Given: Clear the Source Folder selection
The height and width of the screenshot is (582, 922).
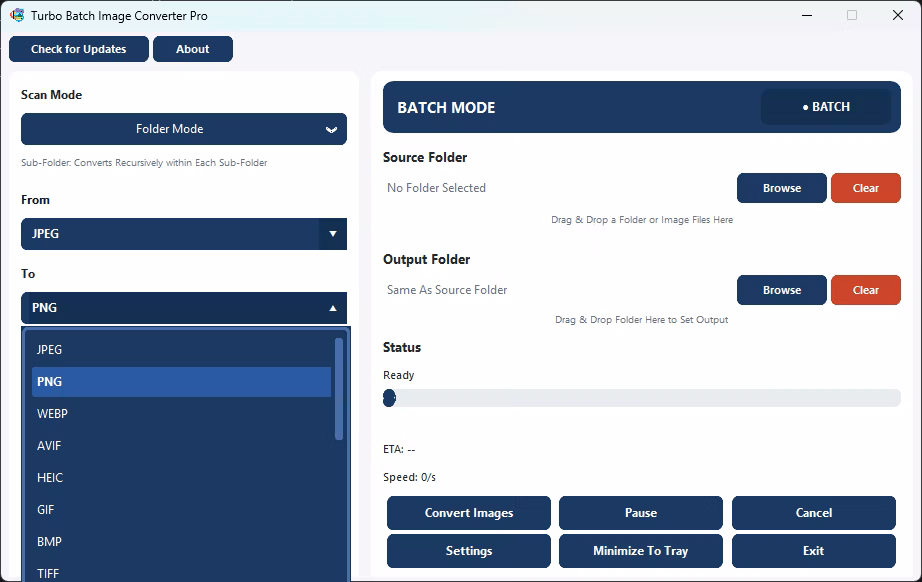Looking at the screenshot, I should tap(866, 188).
